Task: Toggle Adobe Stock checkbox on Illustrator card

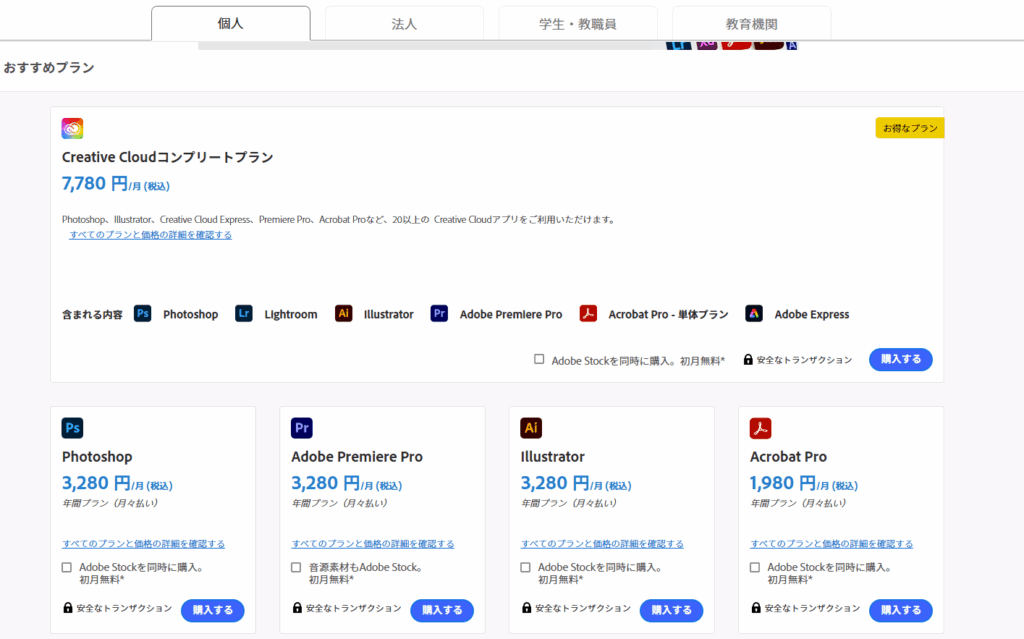Action: pyautogui.click(x=526, y=567)
